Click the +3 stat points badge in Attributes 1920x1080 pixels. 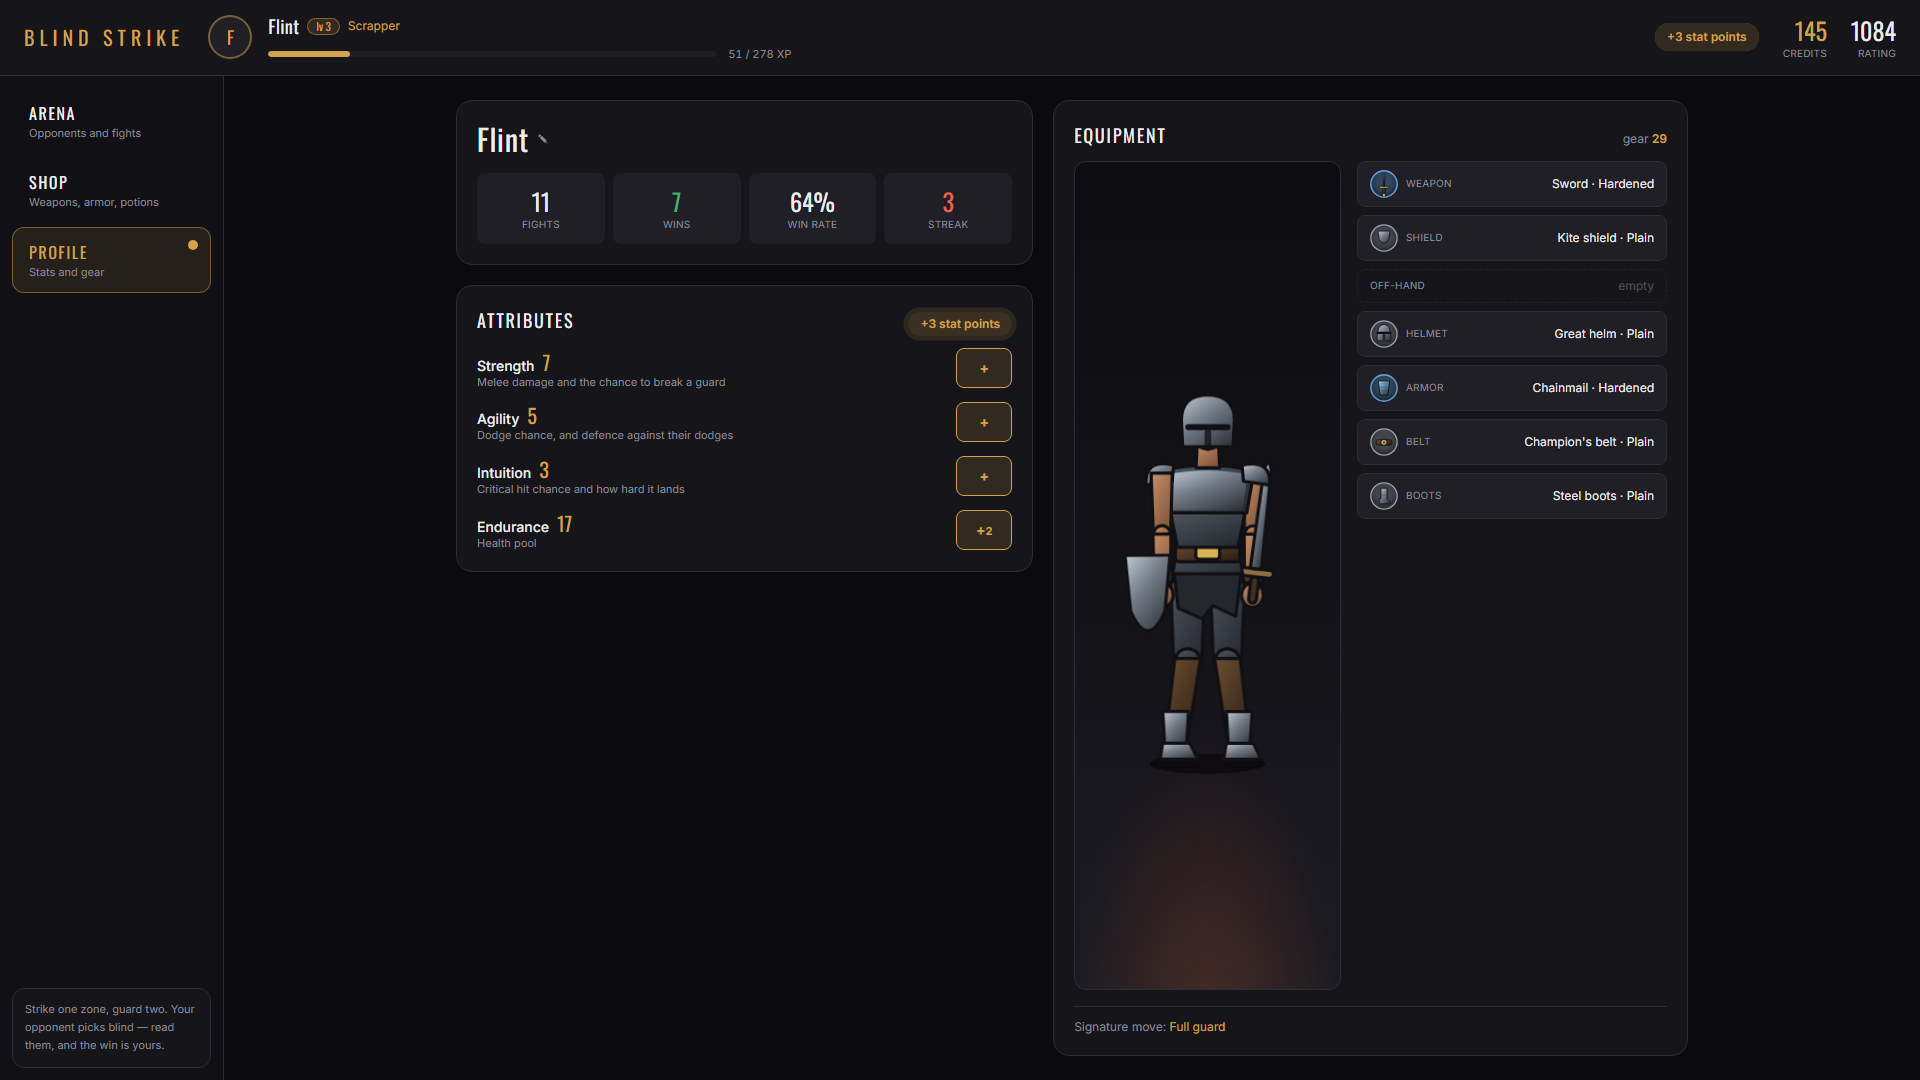click(960, 324)
